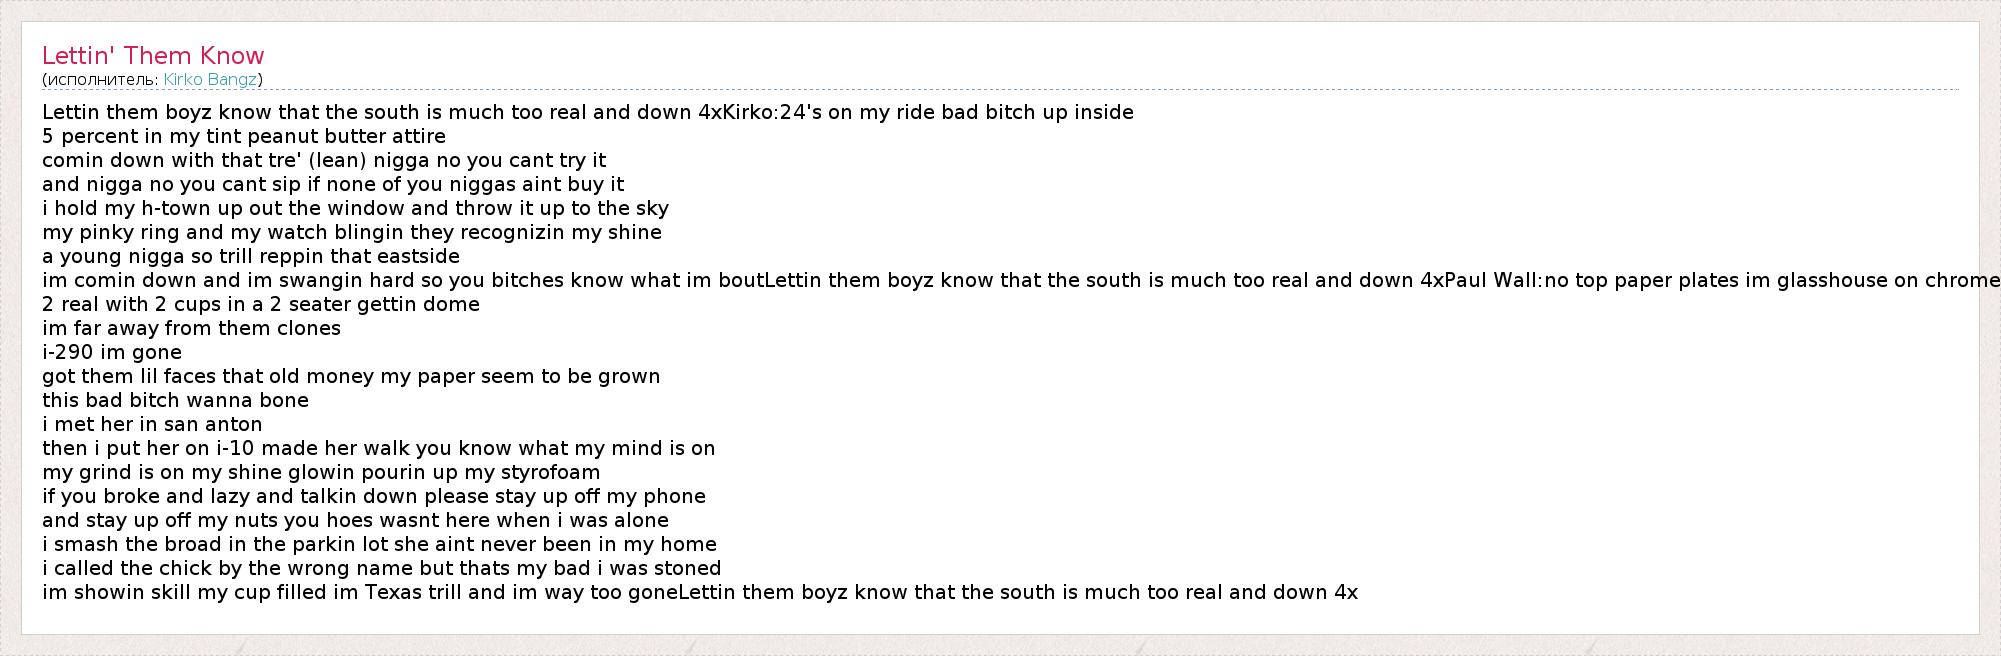The width and height of the screenshot is (2001, 656).
Task: Click the 'my grind is on my shine' line
Action: tap(321, 472)
